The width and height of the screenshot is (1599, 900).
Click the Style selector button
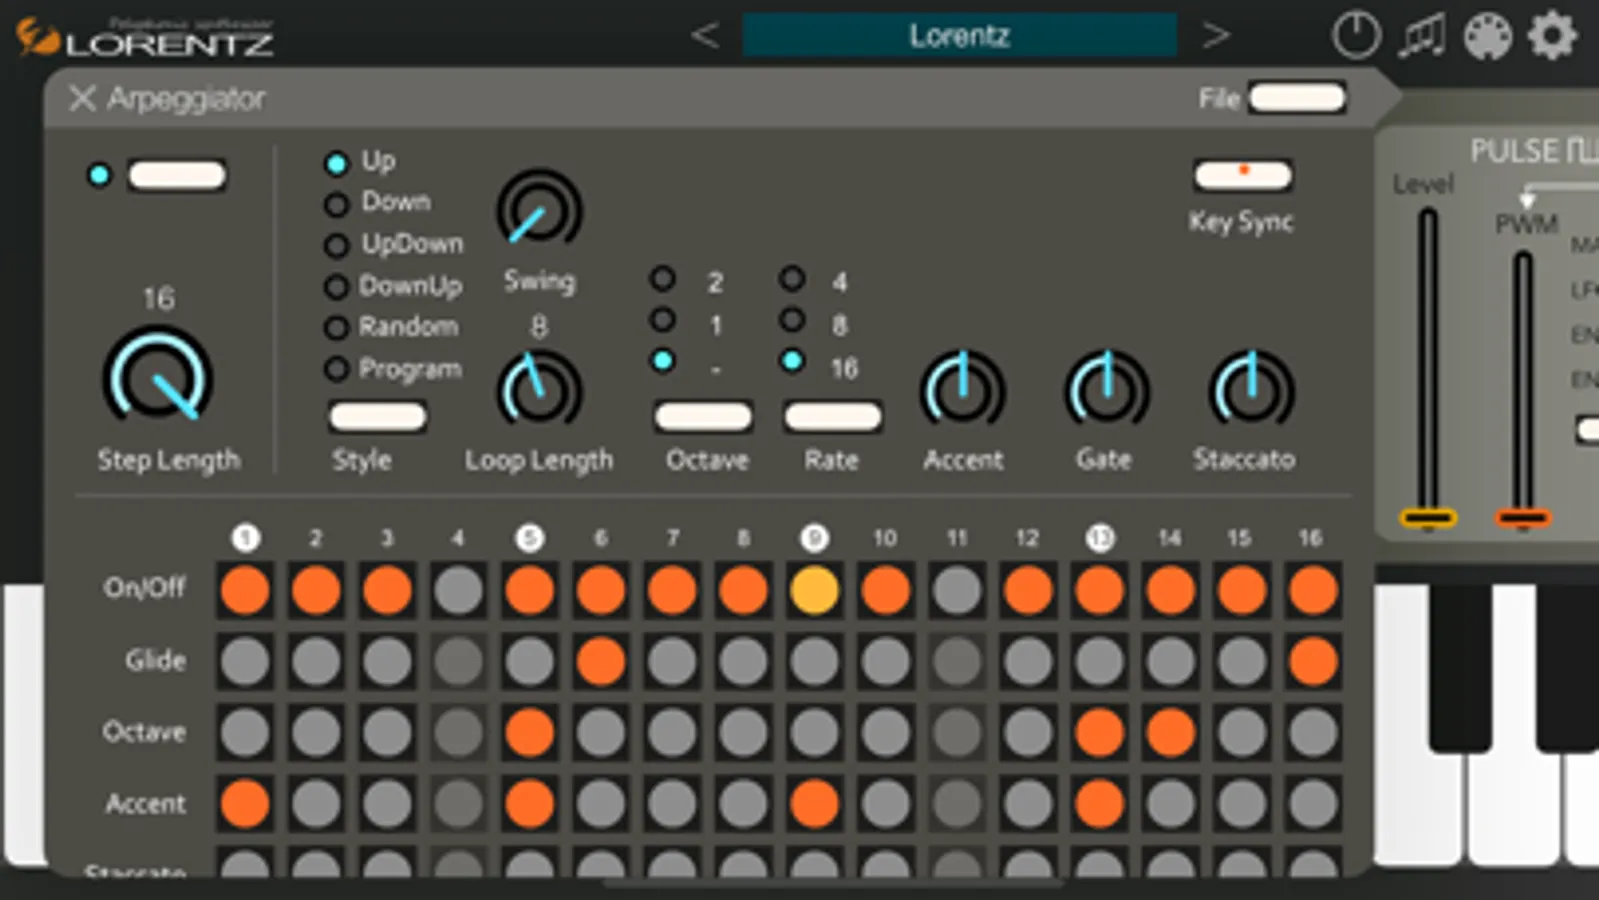pos(377,416)
